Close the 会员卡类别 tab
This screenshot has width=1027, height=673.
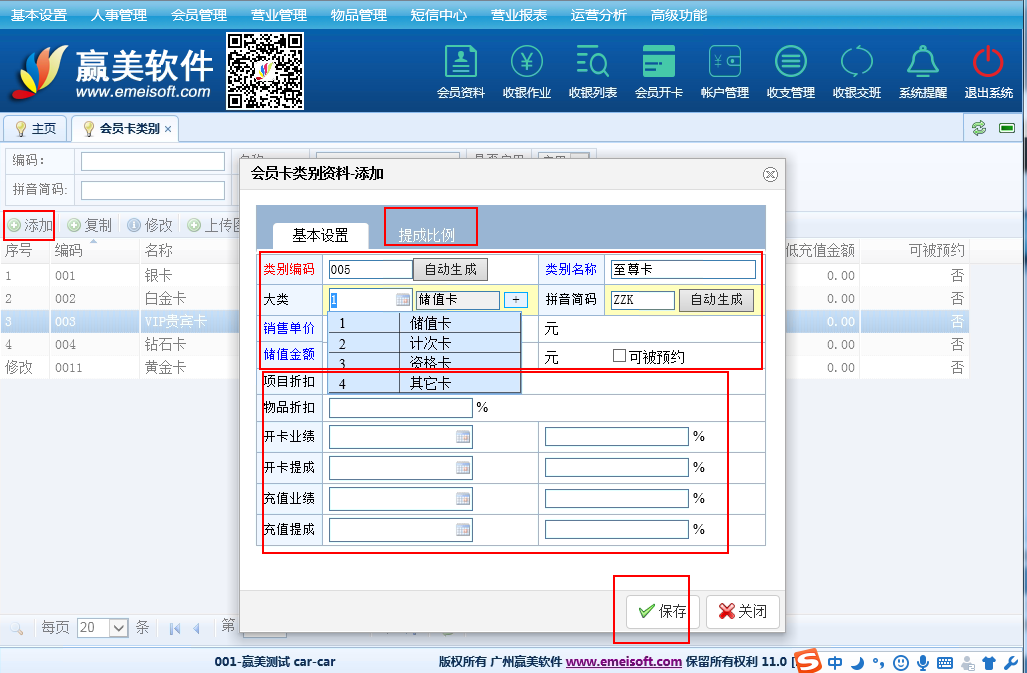[168, 129]
